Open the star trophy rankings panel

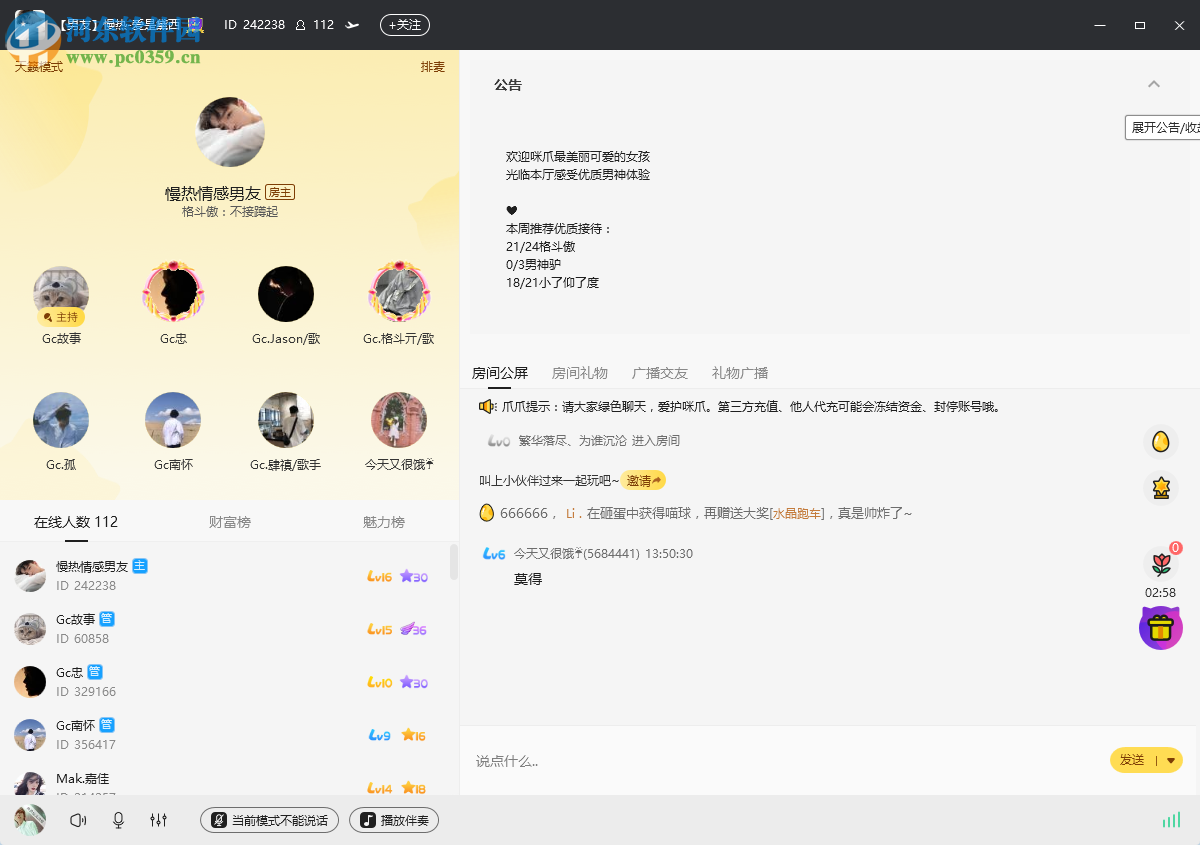click(1160, 488)
